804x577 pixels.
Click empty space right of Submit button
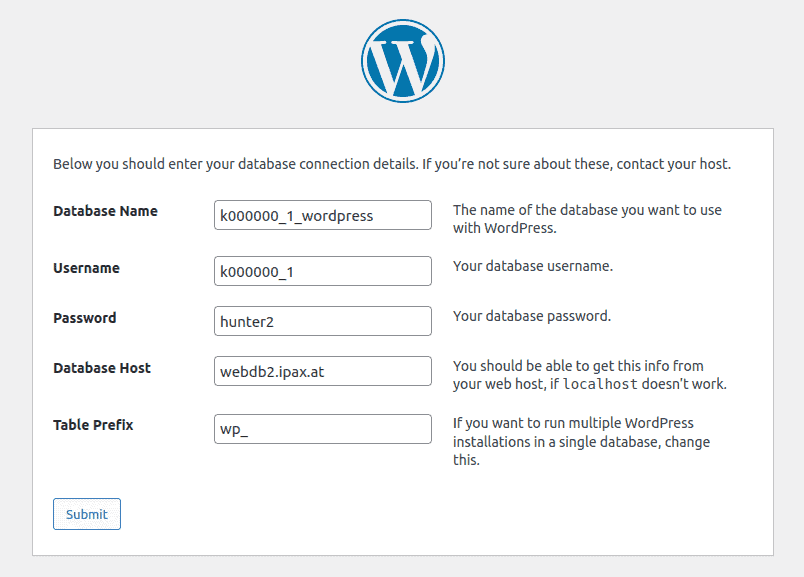(x=400, y=514)
